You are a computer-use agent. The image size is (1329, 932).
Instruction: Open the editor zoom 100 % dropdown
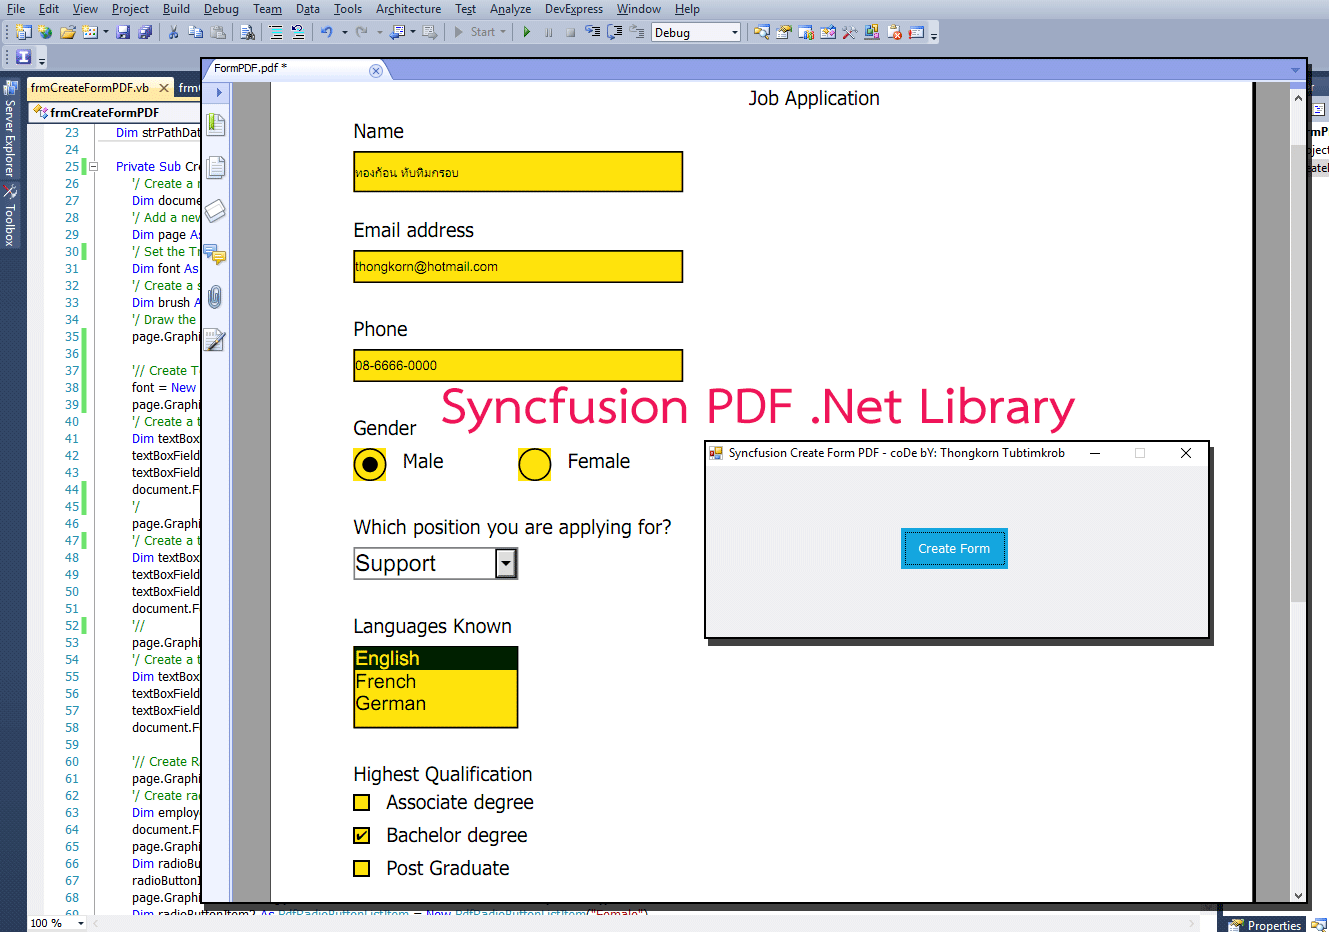(x=81, y=923)
